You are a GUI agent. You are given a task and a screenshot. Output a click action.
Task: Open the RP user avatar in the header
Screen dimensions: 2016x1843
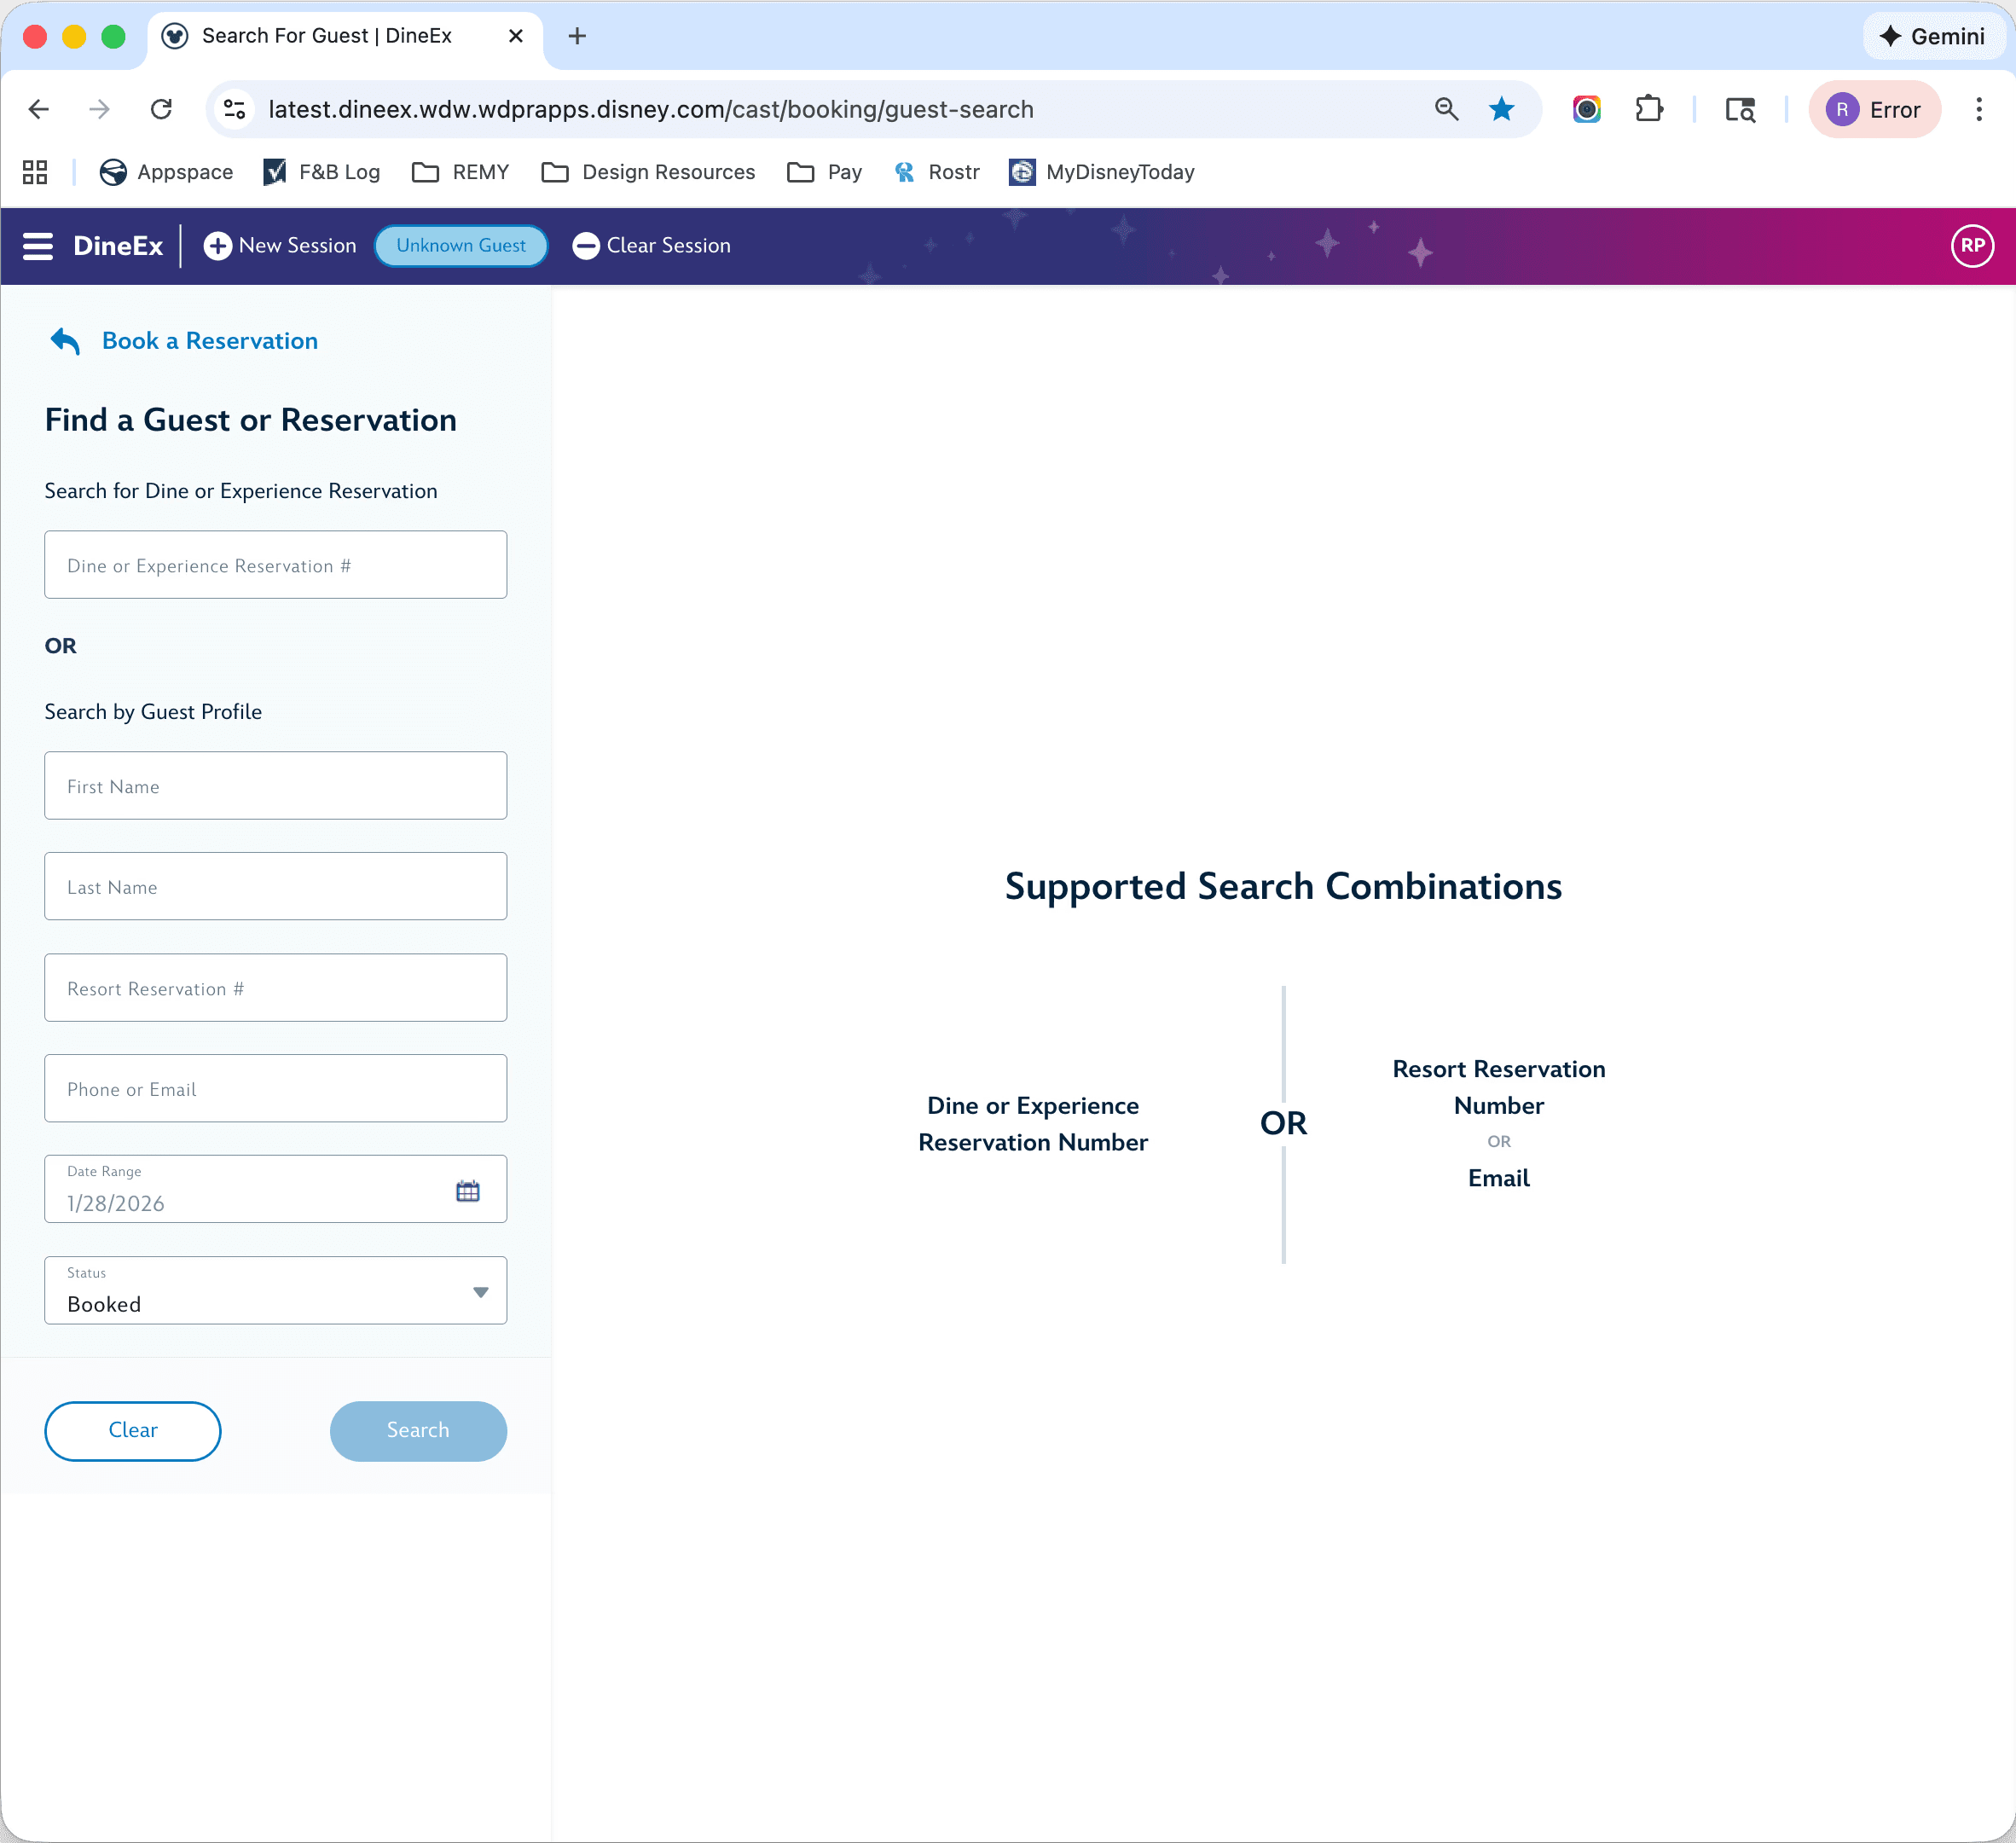point(1971,245)
